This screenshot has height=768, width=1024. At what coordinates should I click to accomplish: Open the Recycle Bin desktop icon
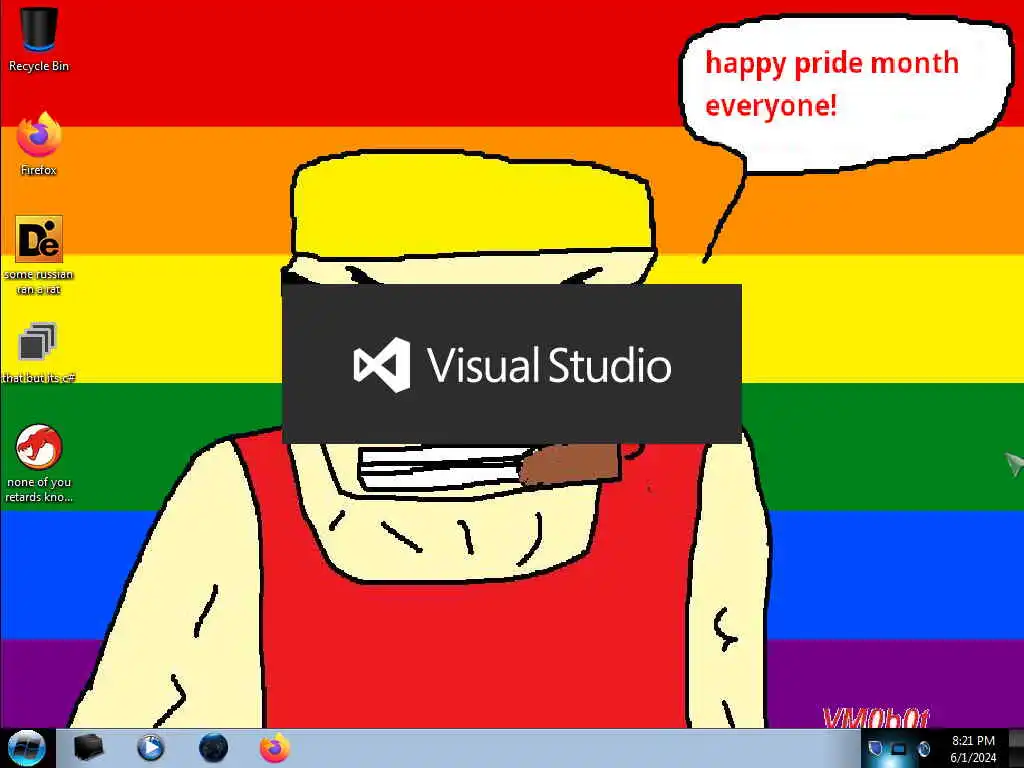click(x=39, y=39)
